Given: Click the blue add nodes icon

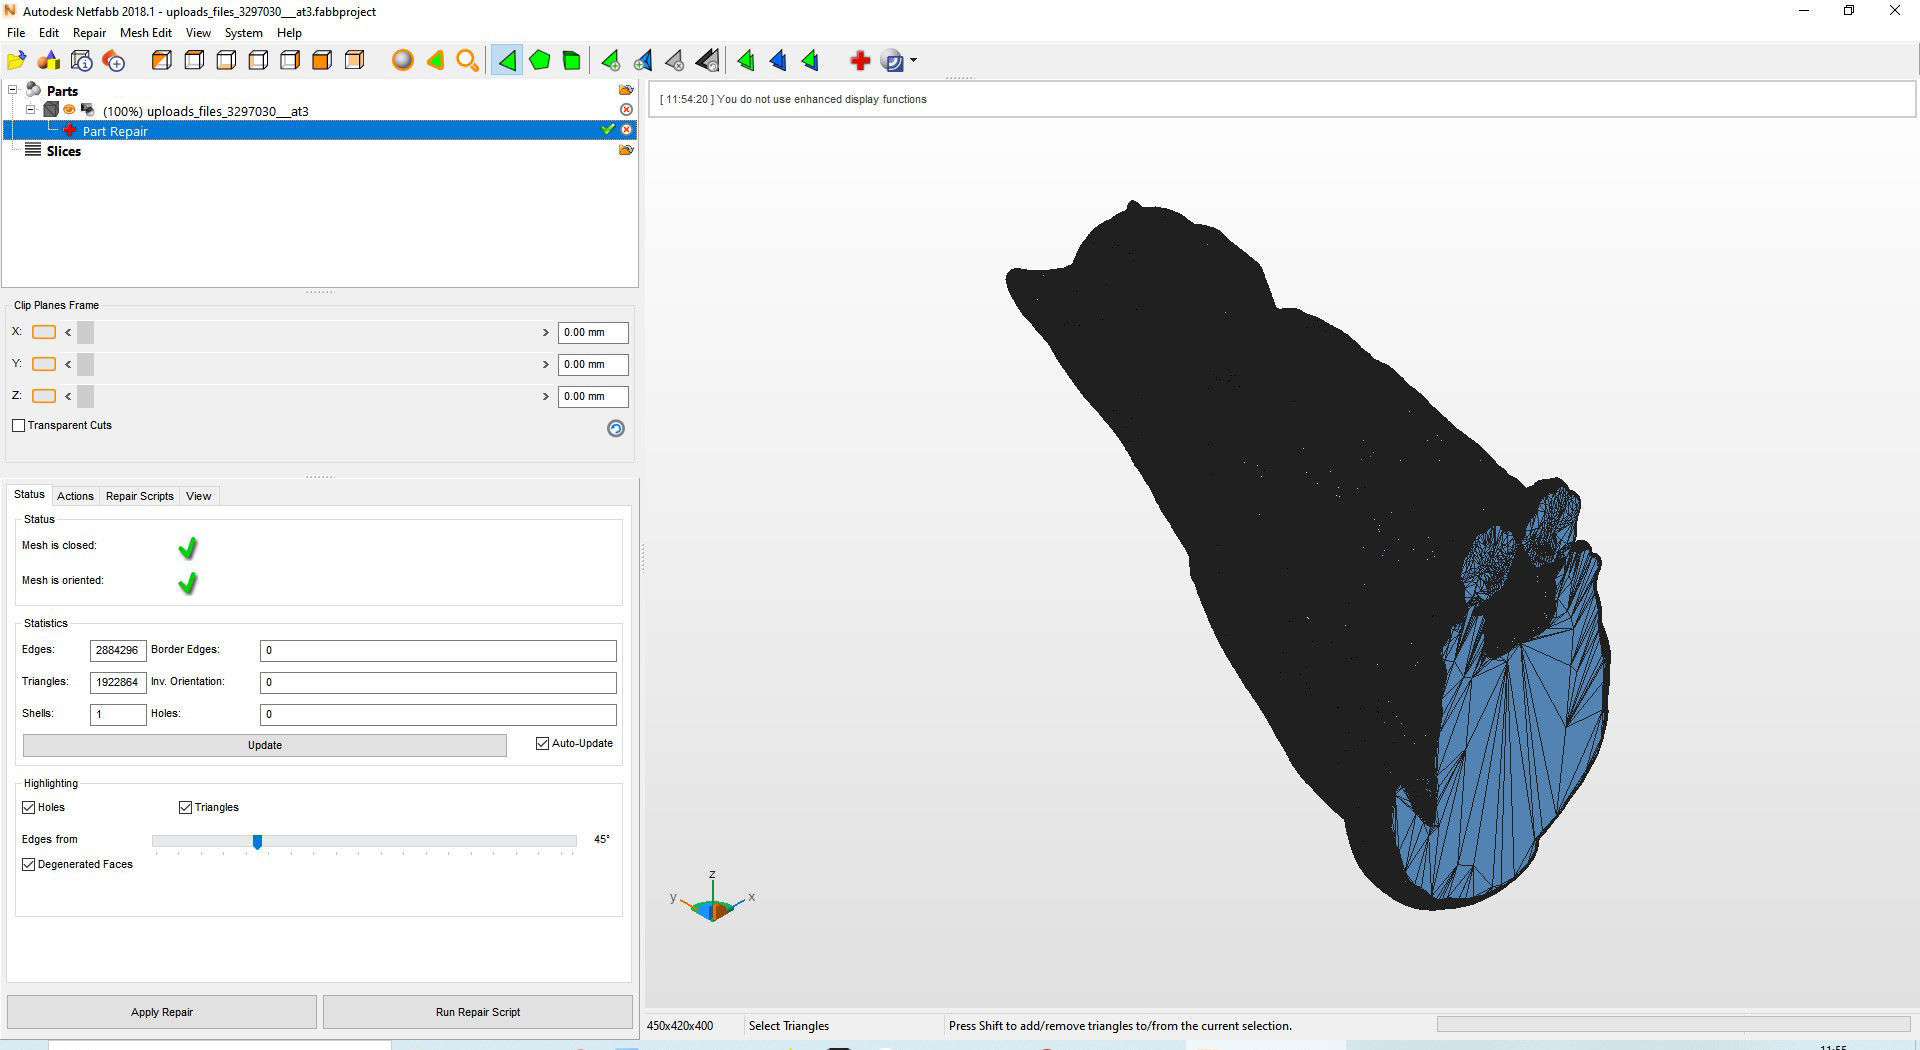Looking at the screenshot, I should pos(643,61).
